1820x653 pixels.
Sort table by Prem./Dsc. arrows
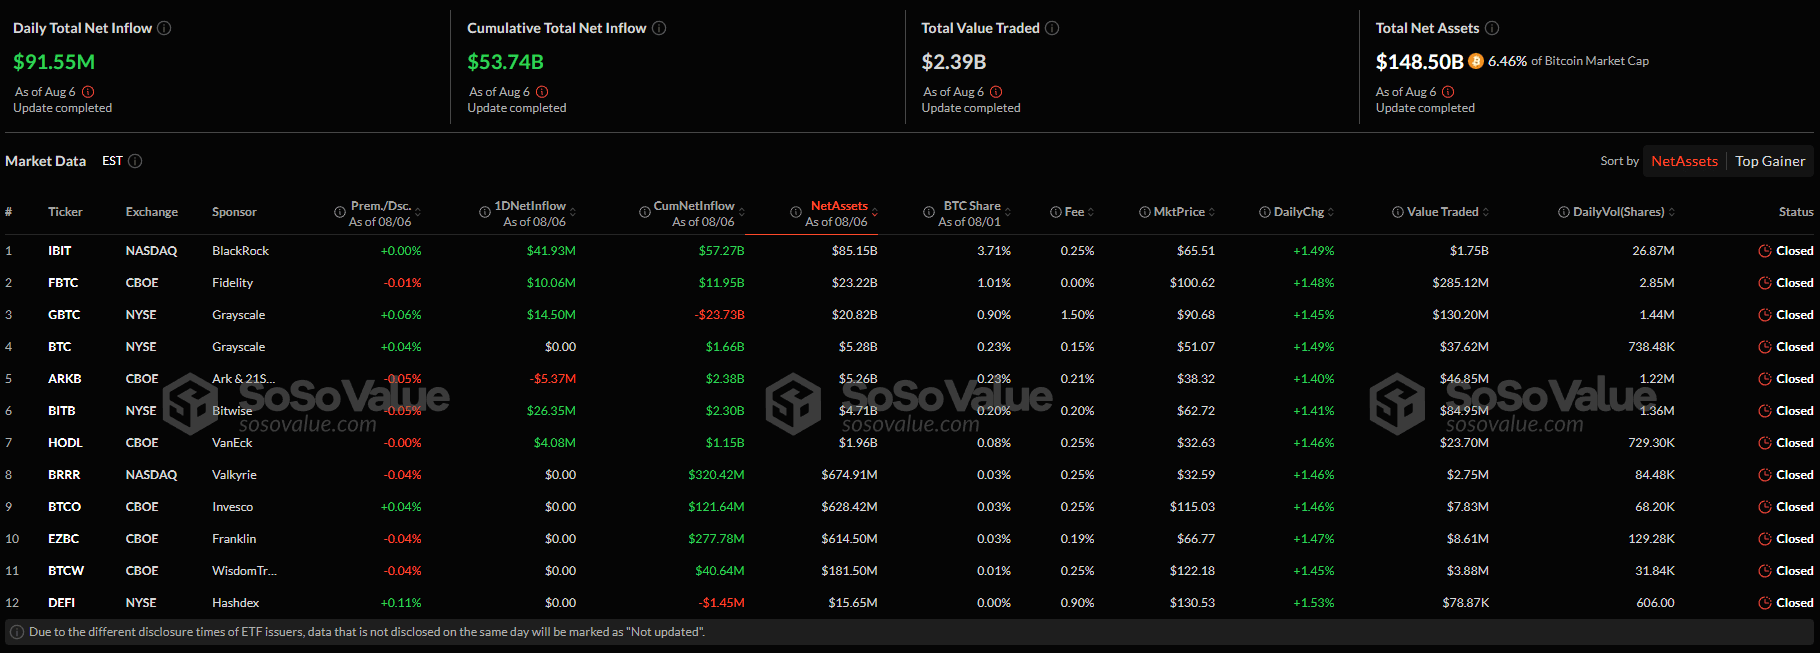pos(418,212)
